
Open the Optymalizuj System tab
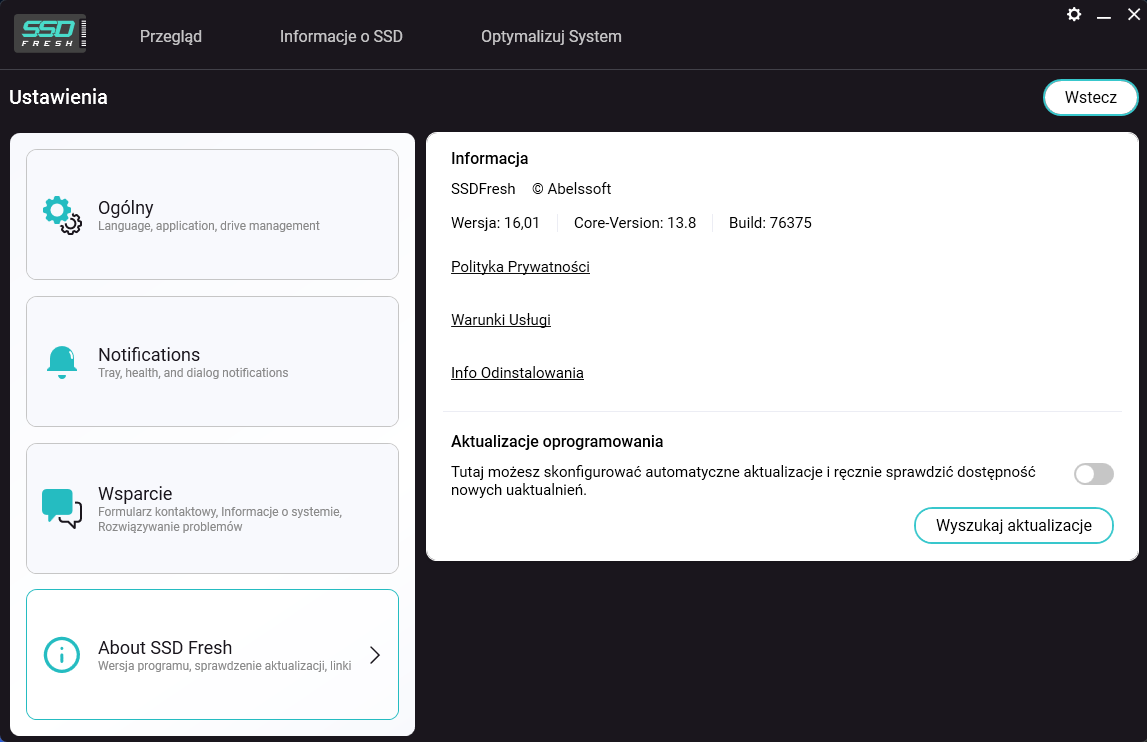pyautogui.click(x=551, y=37)
